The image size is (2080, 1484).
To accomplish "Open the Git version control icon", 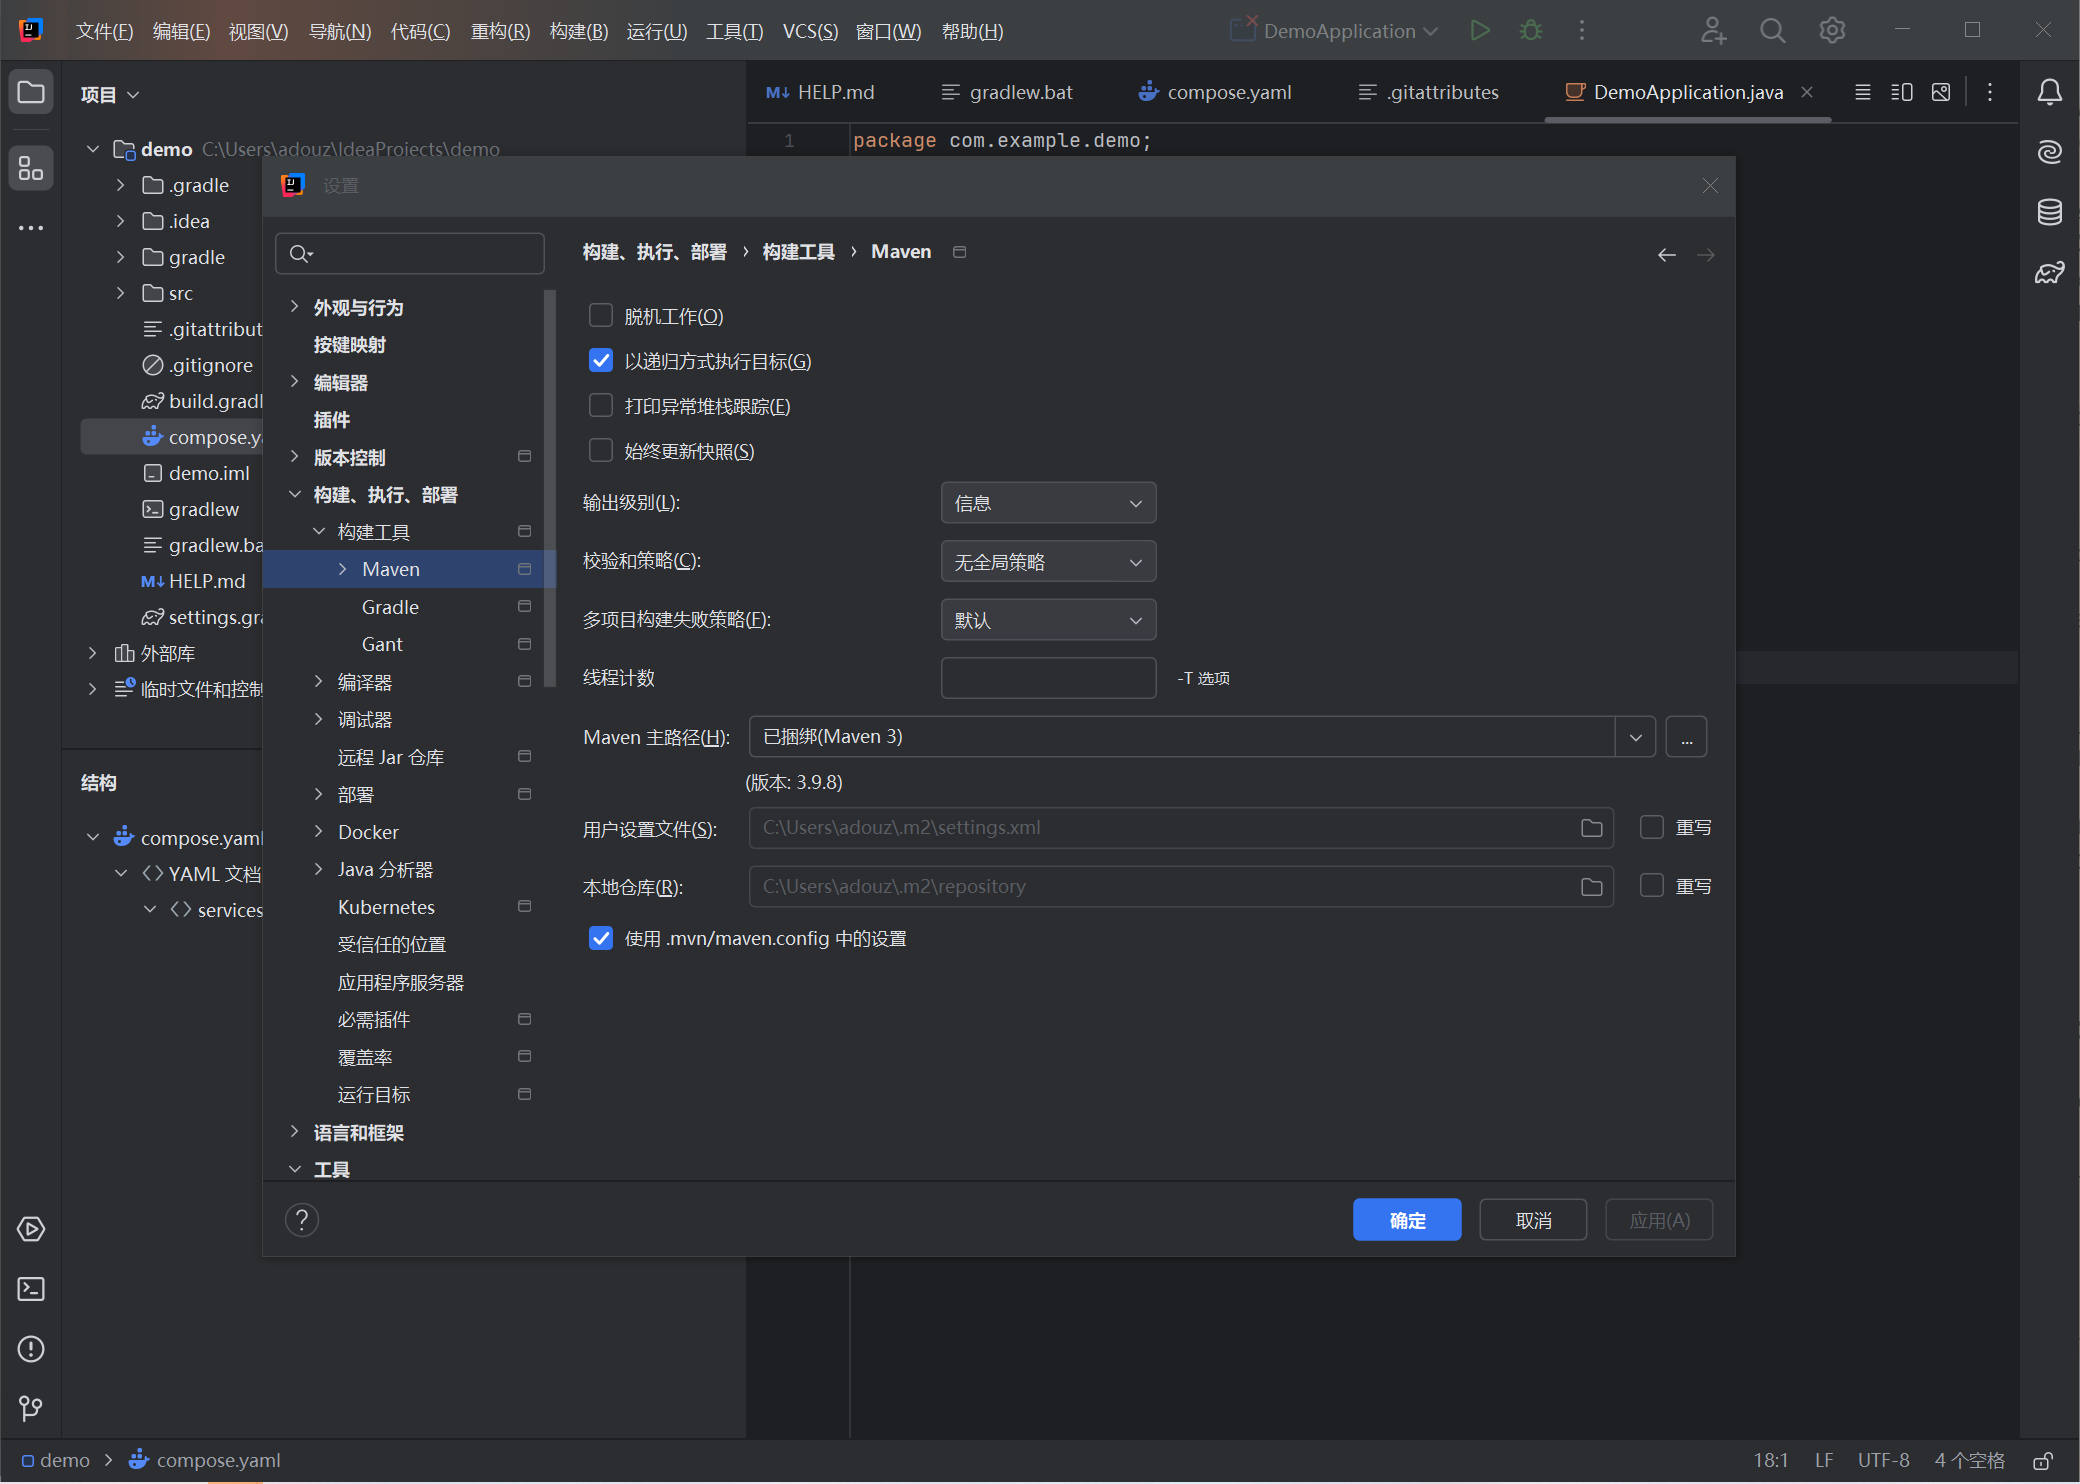I will [31, 1409].
